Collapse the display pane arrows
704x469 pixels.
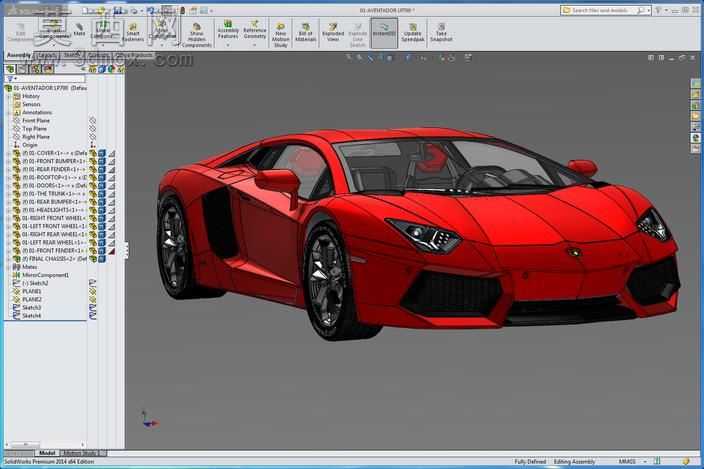84,69
